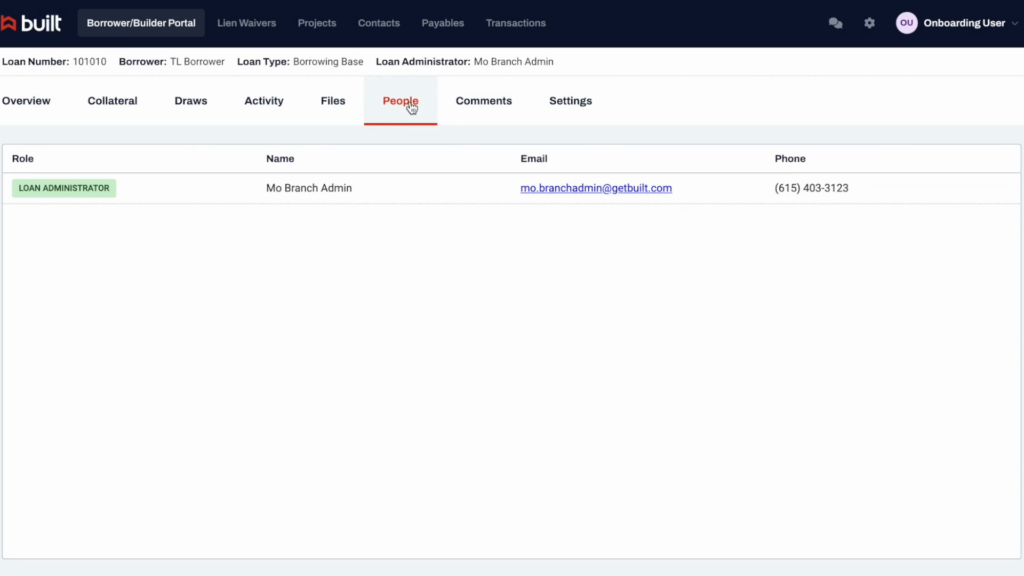1024x576 pixels.
Task: Select the Borrower/Builder Portal navigation item
Action: tap(140, 22)
